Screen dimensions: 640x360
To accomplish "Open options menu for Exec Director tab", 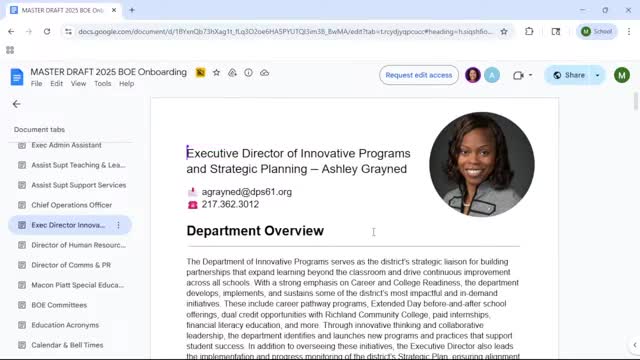I will coord(118,225).
